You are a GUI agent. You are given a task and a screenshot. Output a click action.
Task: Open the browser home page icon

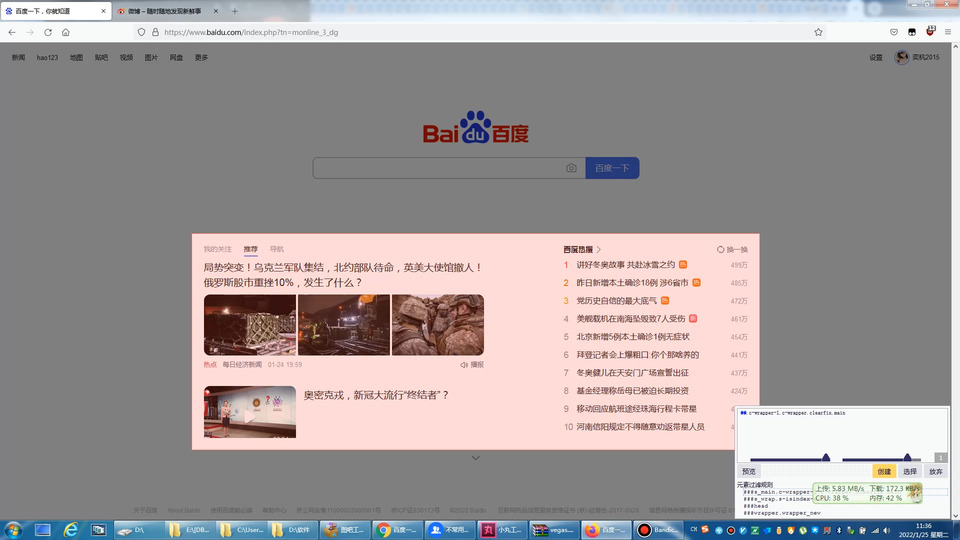point(66,32)
